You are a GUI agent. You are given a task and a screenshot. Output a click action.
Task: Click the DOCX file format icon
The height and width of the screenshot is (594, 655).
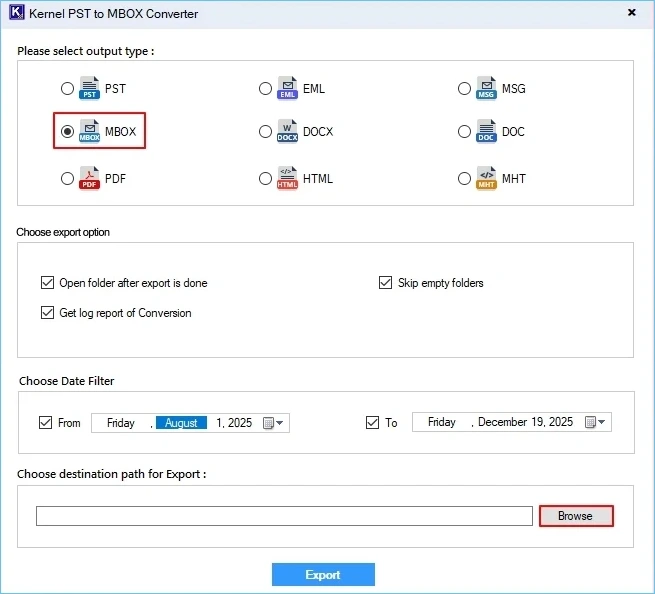(x=287, y=131)
